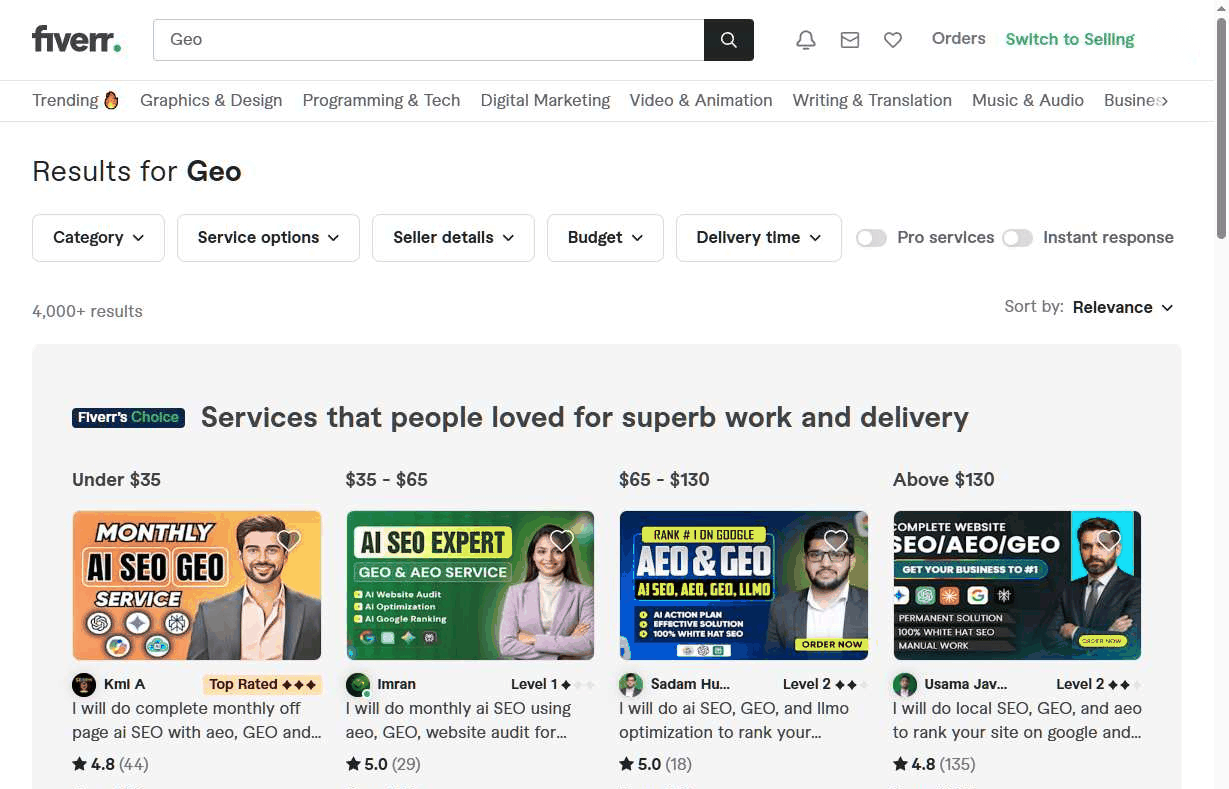Screen dimensions: 1229x789
Task: Favorite Sadam Hu's gig with heart icon
Action: [836, 541]
